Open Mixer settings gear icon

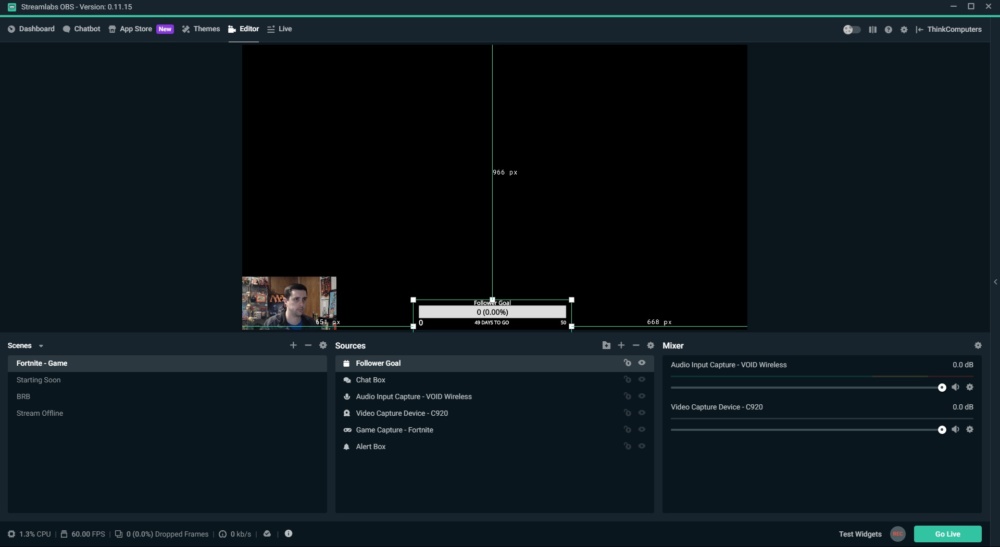click(978, 345)
